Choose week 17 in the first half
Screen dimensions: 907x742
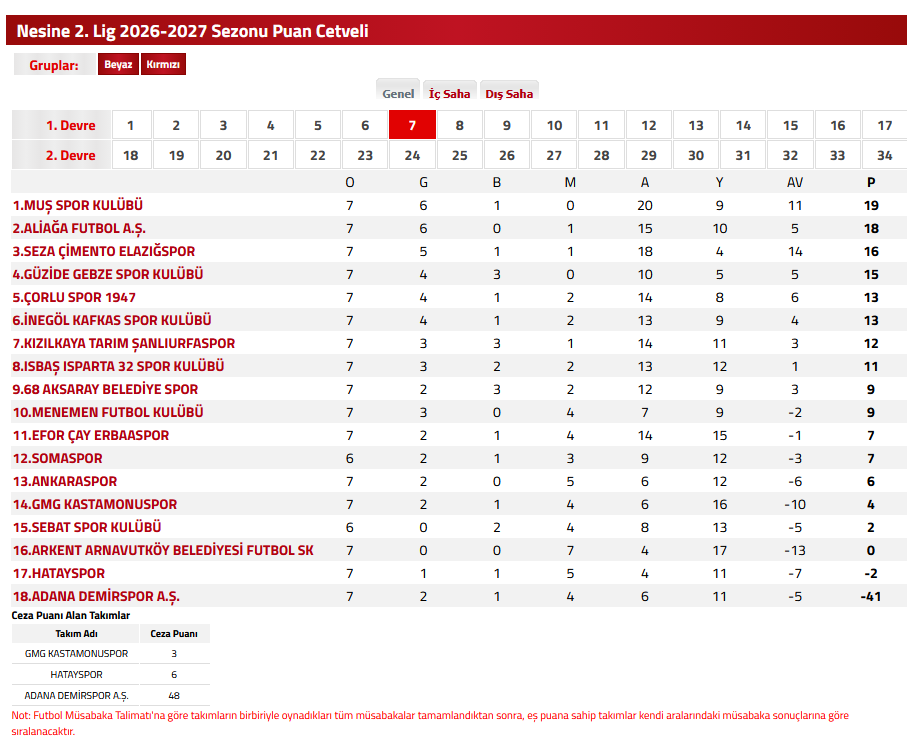click(x=884, y=125)
